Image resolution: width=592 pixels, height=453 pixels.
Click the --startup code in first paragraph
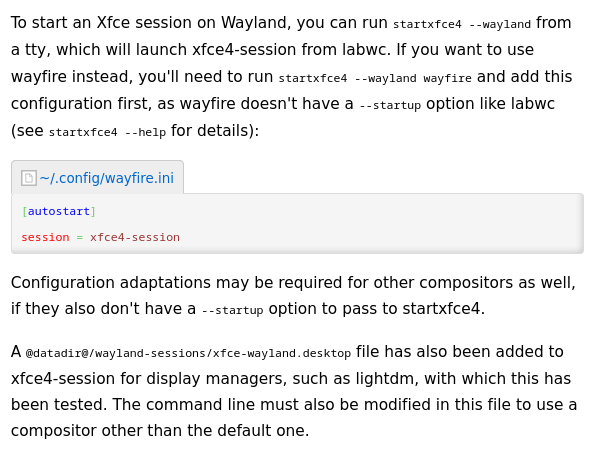[390, 105]
